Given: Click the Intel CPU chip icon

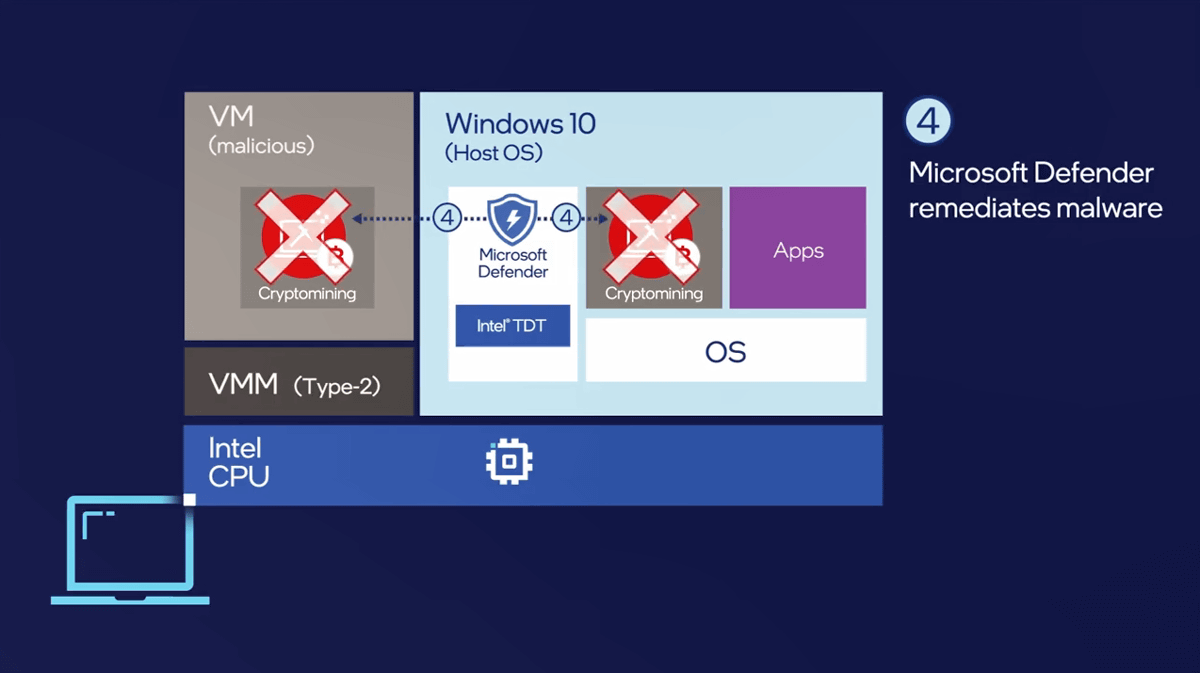Looking at the screenshot, I should (509, 463).
